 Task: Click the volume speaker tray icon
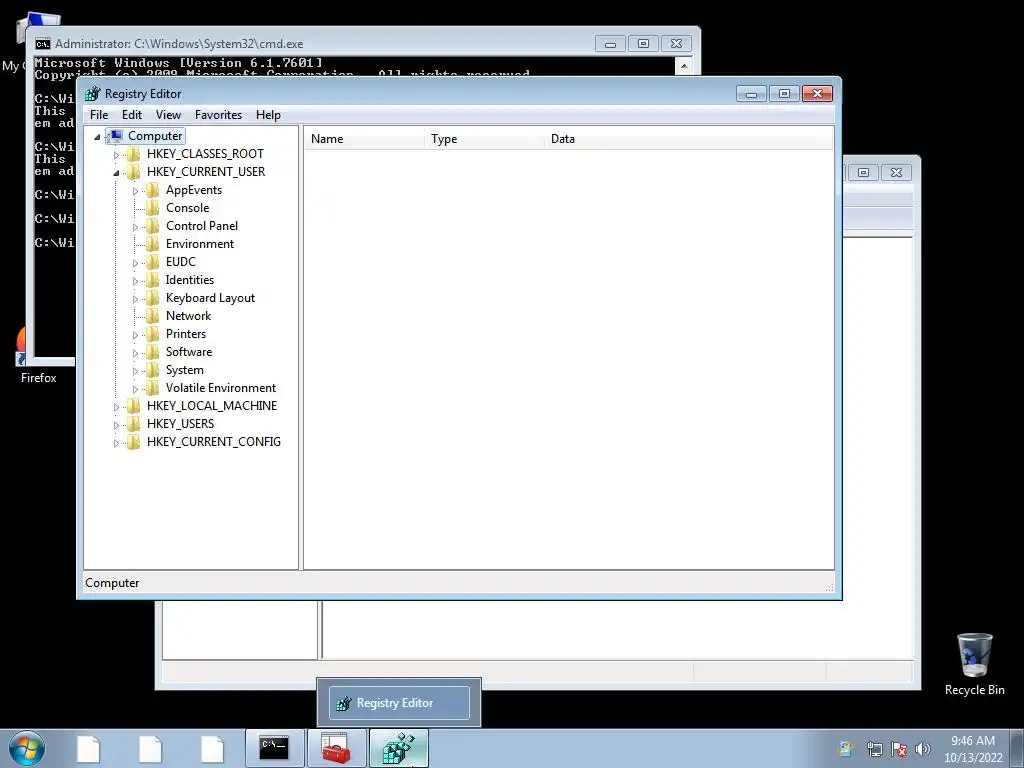923,749
